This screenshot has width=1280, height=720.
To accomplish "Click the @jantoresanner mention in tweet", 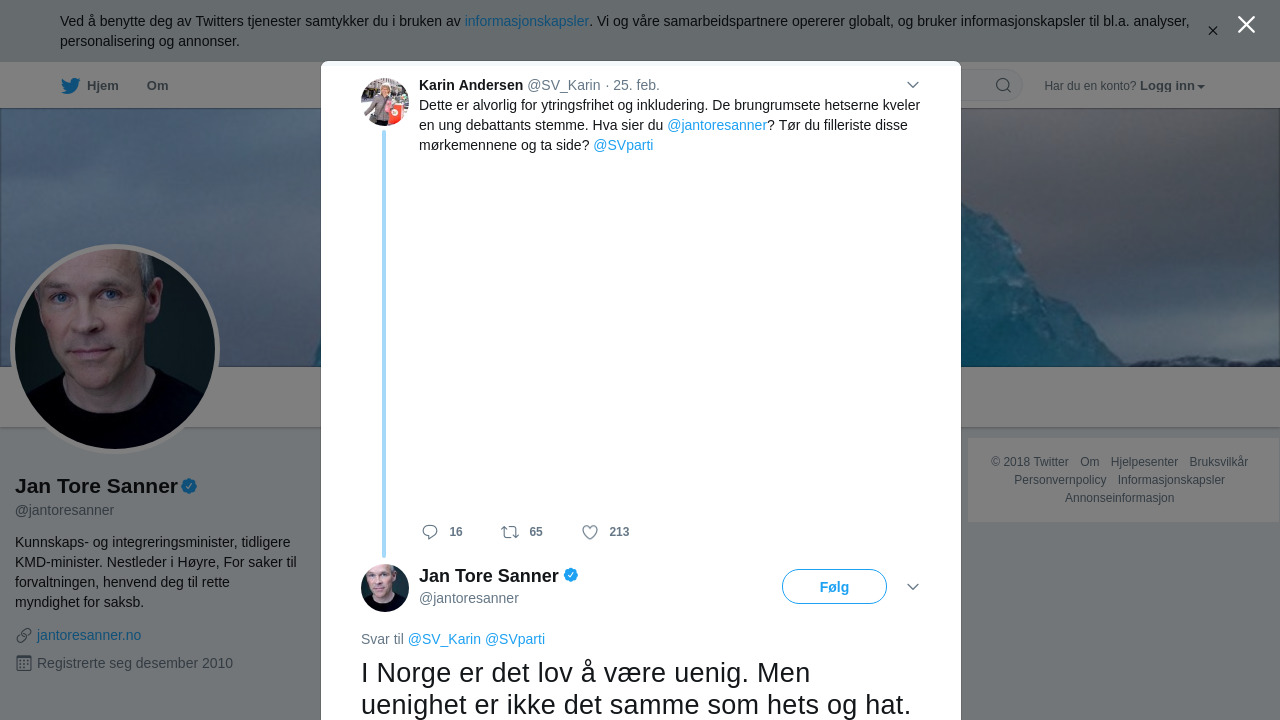I will (717, 125).
